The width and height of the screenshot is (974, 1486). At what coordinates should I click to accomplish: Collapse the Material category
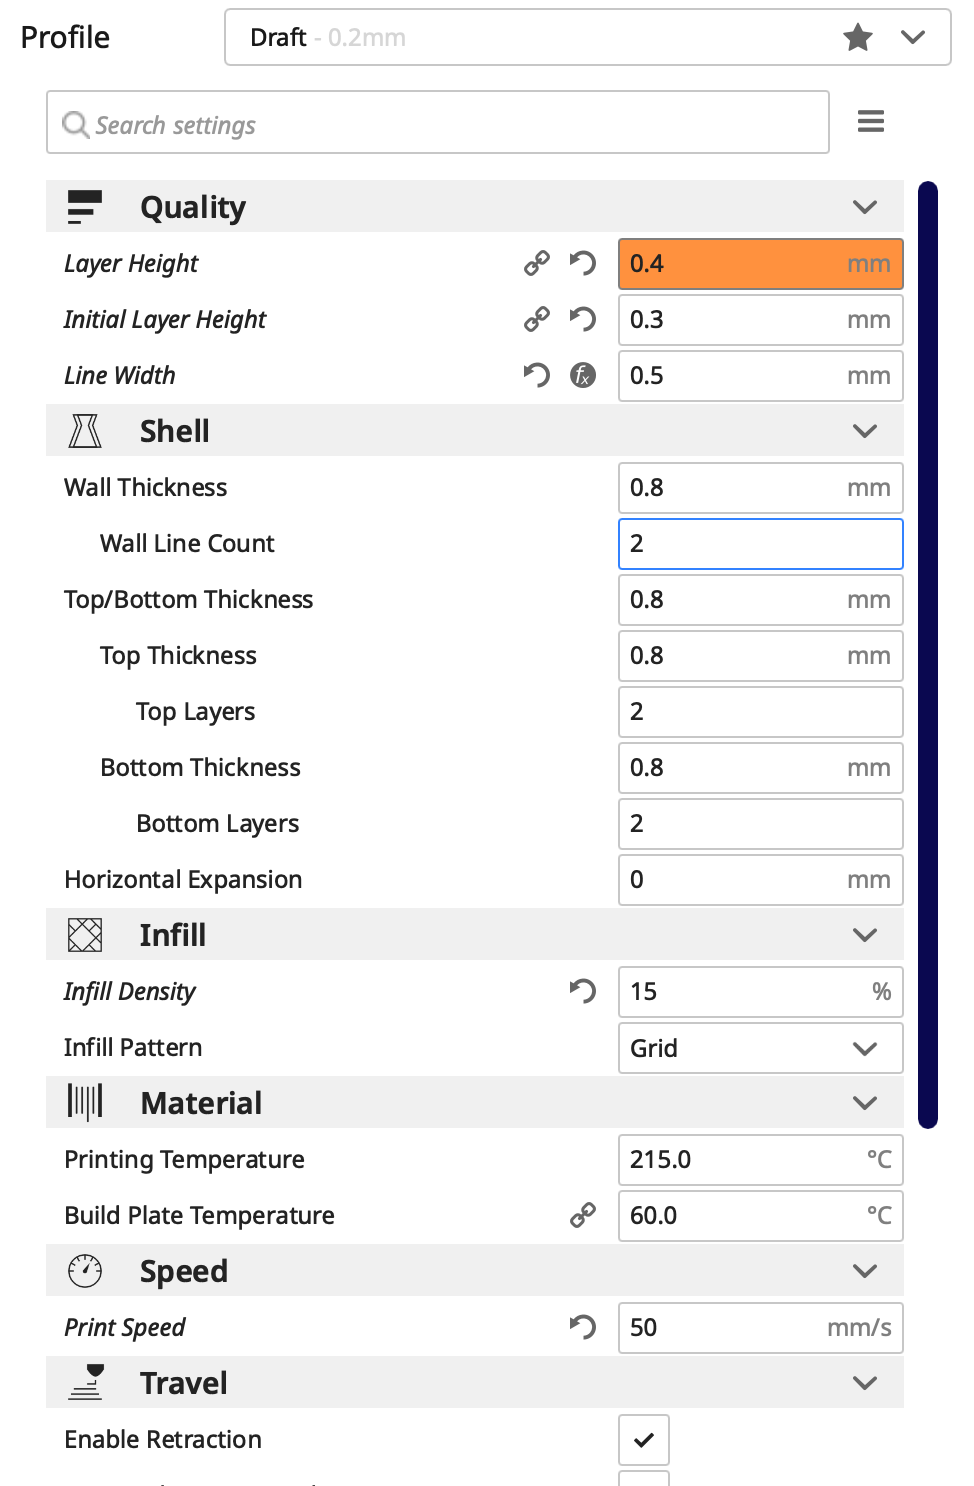point(864,1103)
